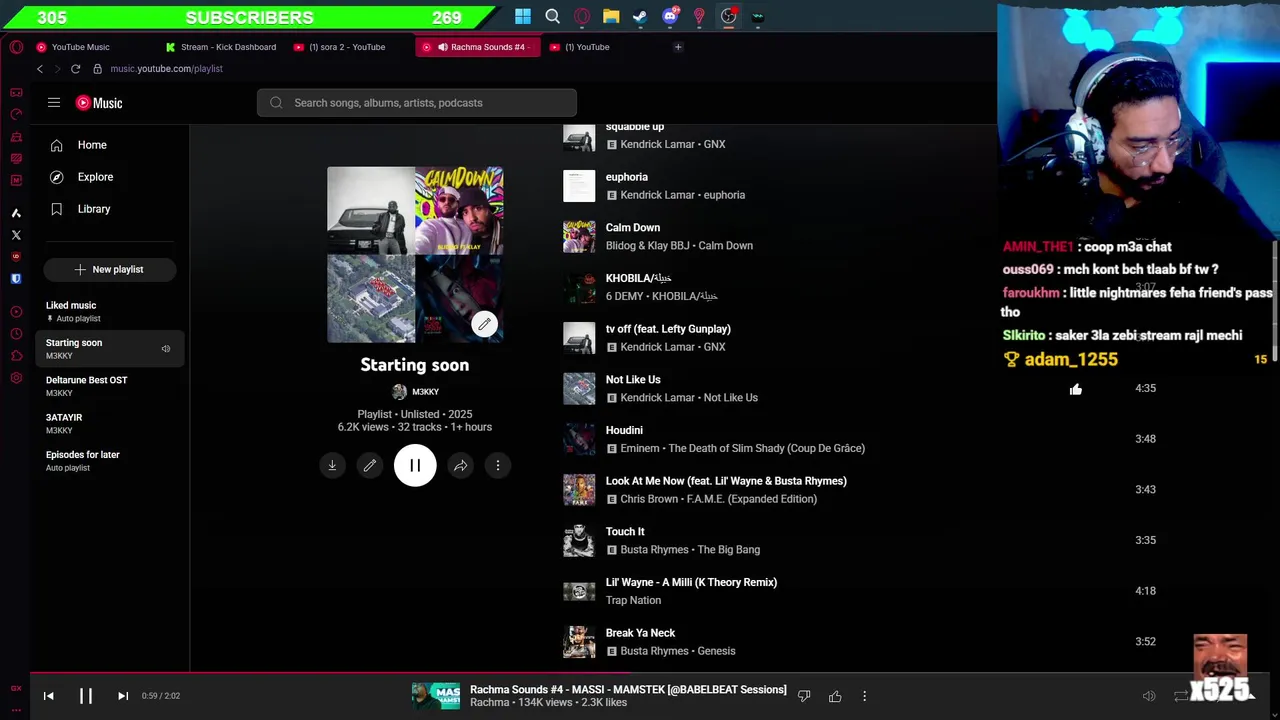Open a new browser tab with plus
This screenshot has width=1280, height=720.
(x=678, y=47)
